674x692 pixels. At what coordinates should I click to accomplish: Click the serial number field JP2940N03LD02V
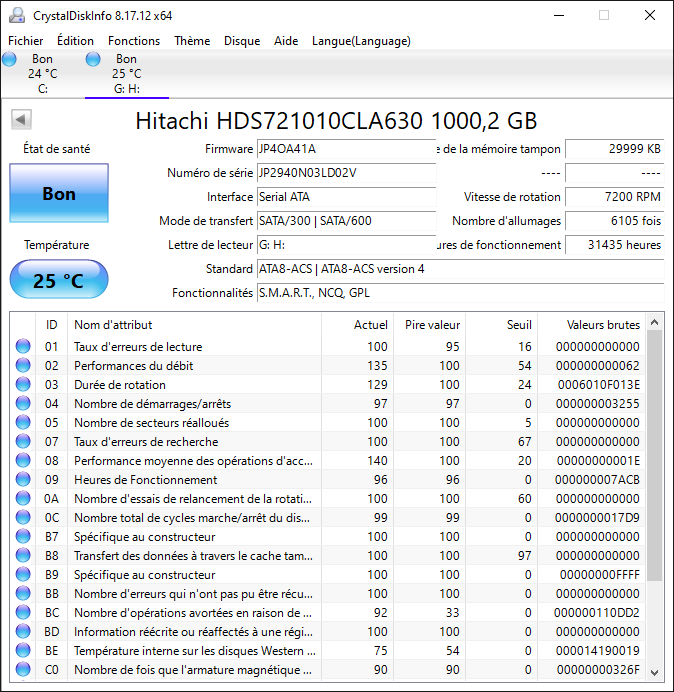click(x=345, y=173)
